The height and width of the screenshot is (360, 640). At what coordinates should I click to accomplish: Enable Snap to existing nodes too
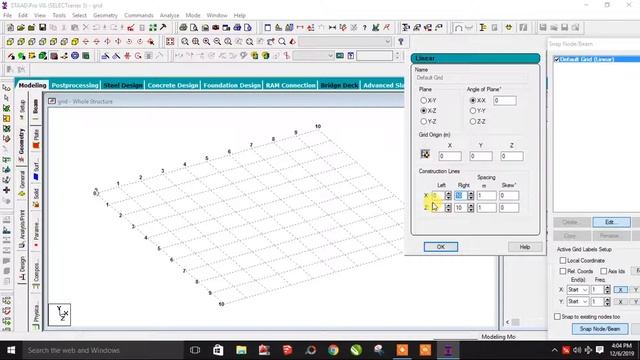coord(557,316)
